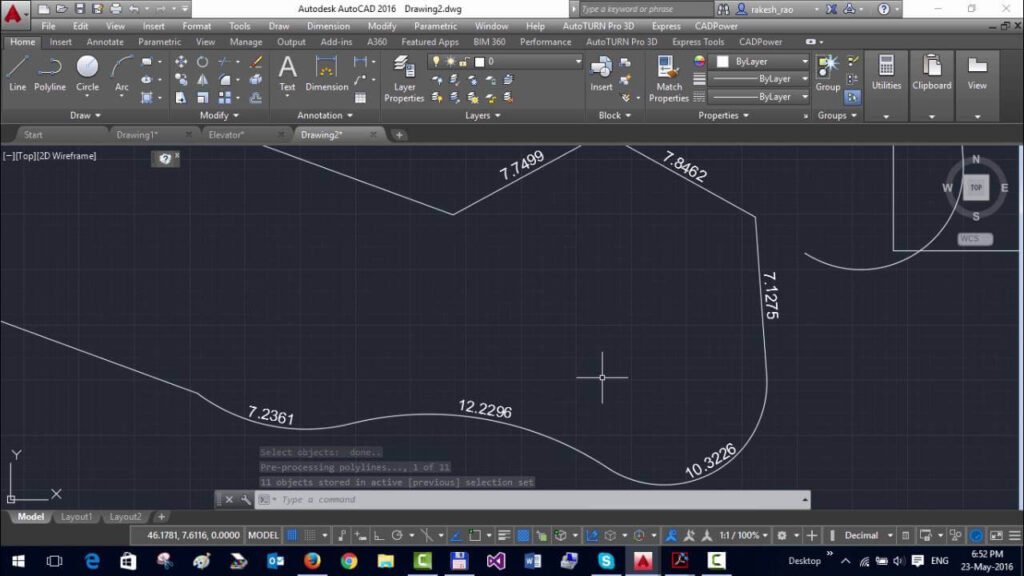Viewport: 1024px width, 576px height.
Task: Select the Line drawing tool
Action: click(18, 73)
